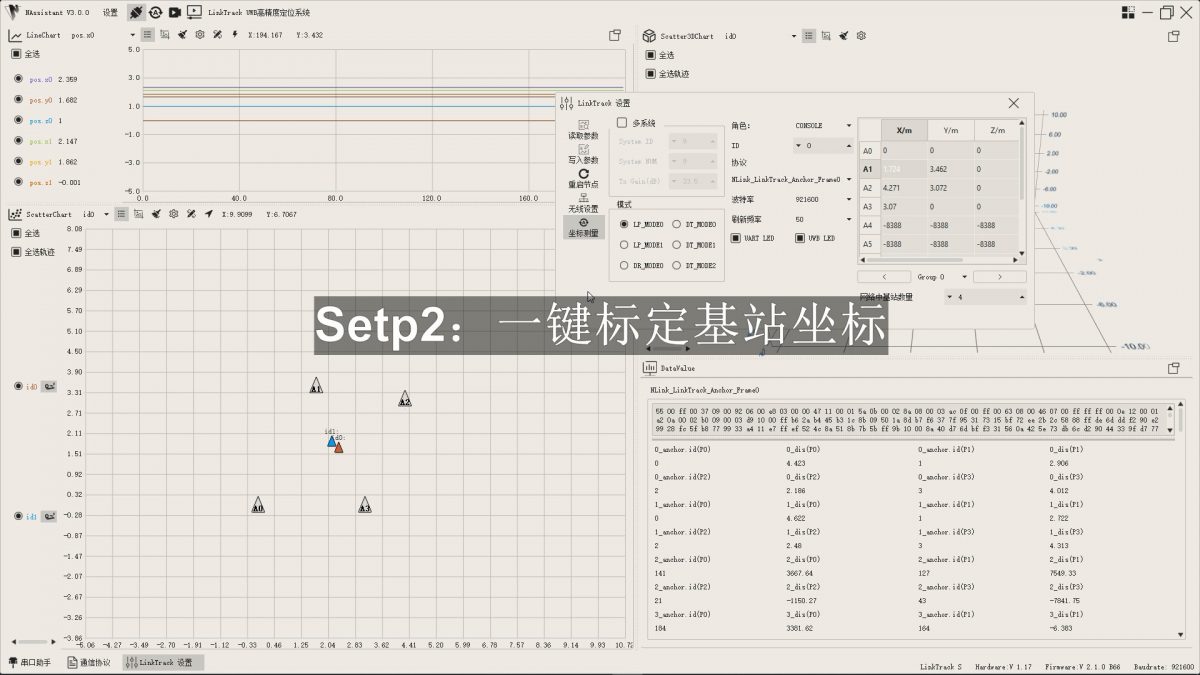Click 读取参数 (read parameters) icon
The width and height of the screenshot is (1200, 675).
coord(583,128)
